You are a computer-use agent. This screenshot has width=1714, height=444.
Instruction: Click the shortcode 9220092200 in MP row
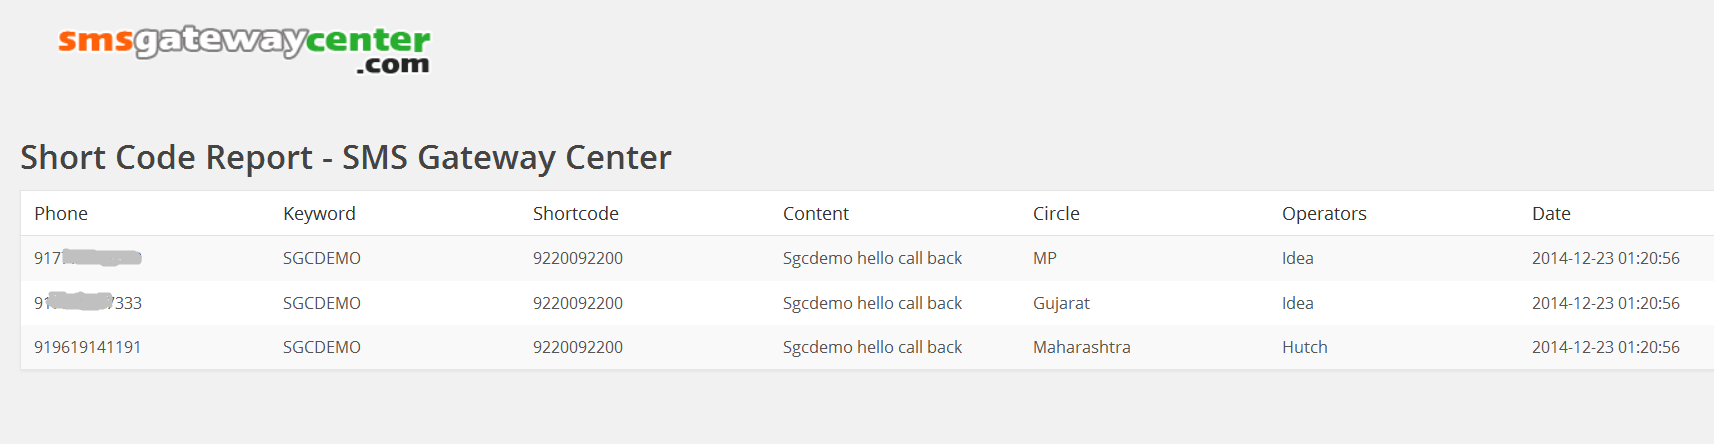point(577,258)
